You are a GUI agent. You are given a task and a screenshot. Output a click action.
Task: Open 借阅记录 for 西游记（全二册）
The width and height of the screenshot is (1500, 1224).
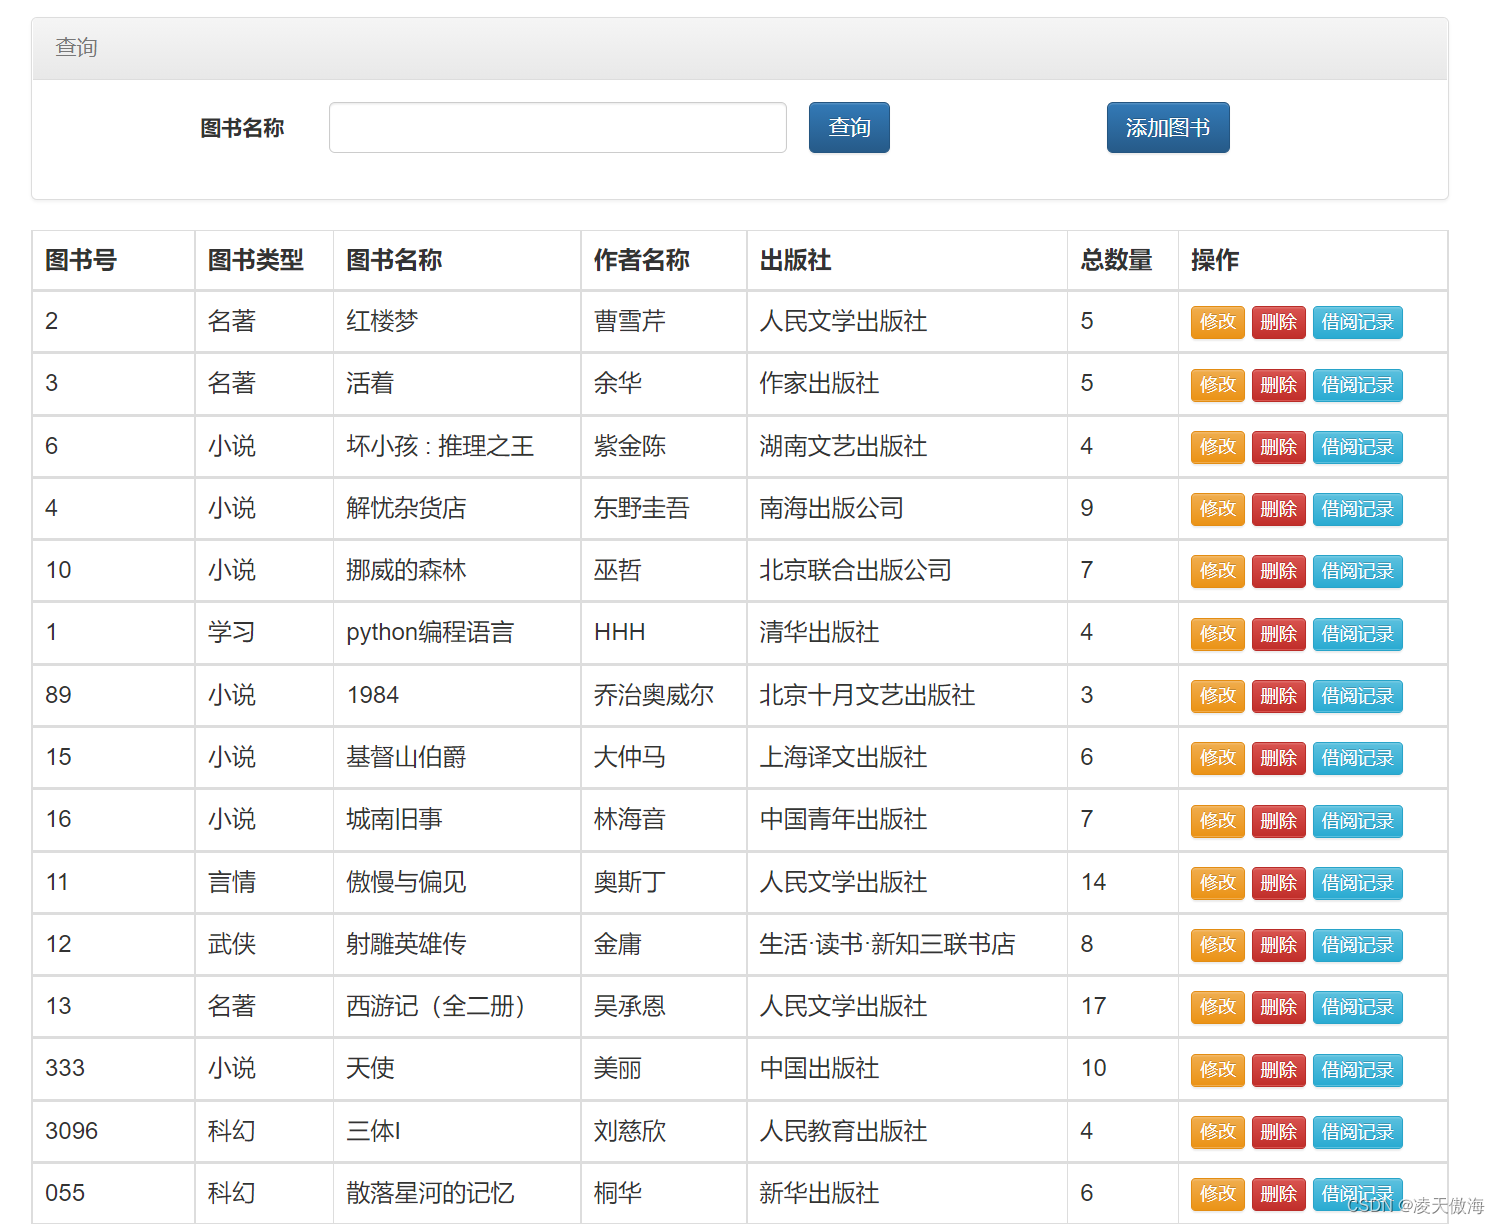pos(1358,1007)
